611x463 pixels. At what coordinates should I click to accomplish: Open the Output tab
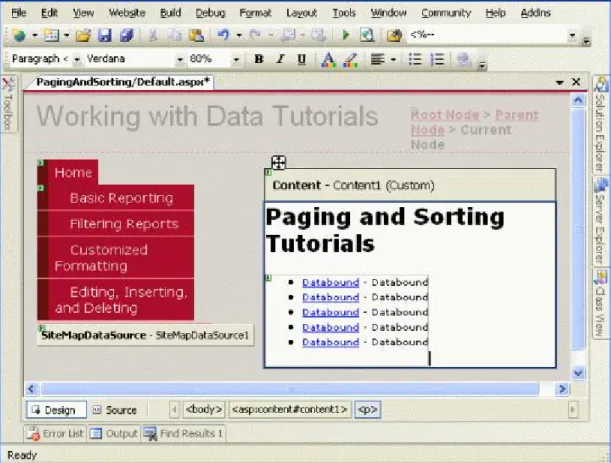click(x=114, y=434)
